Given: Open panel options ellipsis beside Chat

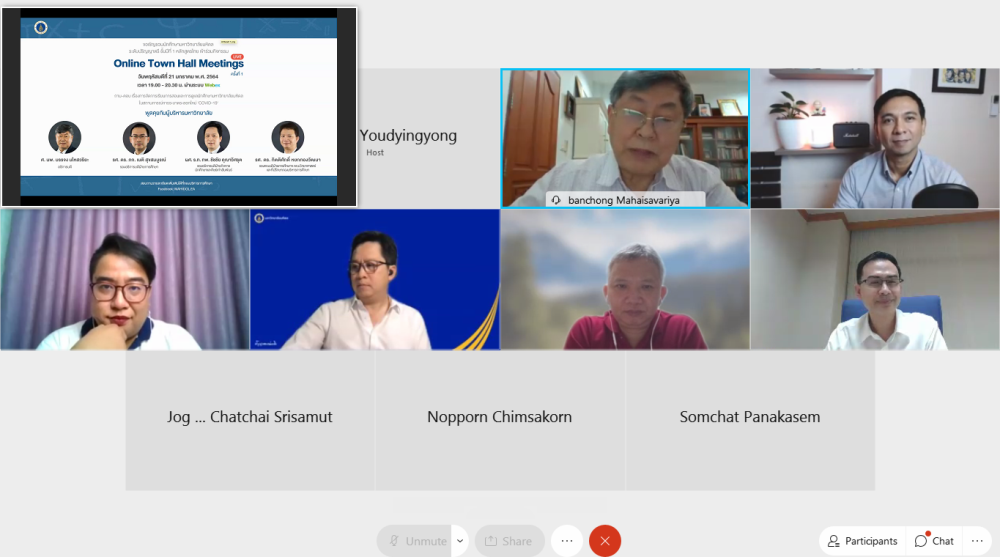Looking at the screenshot, I should pyautogui.click(x=977, y=541).
